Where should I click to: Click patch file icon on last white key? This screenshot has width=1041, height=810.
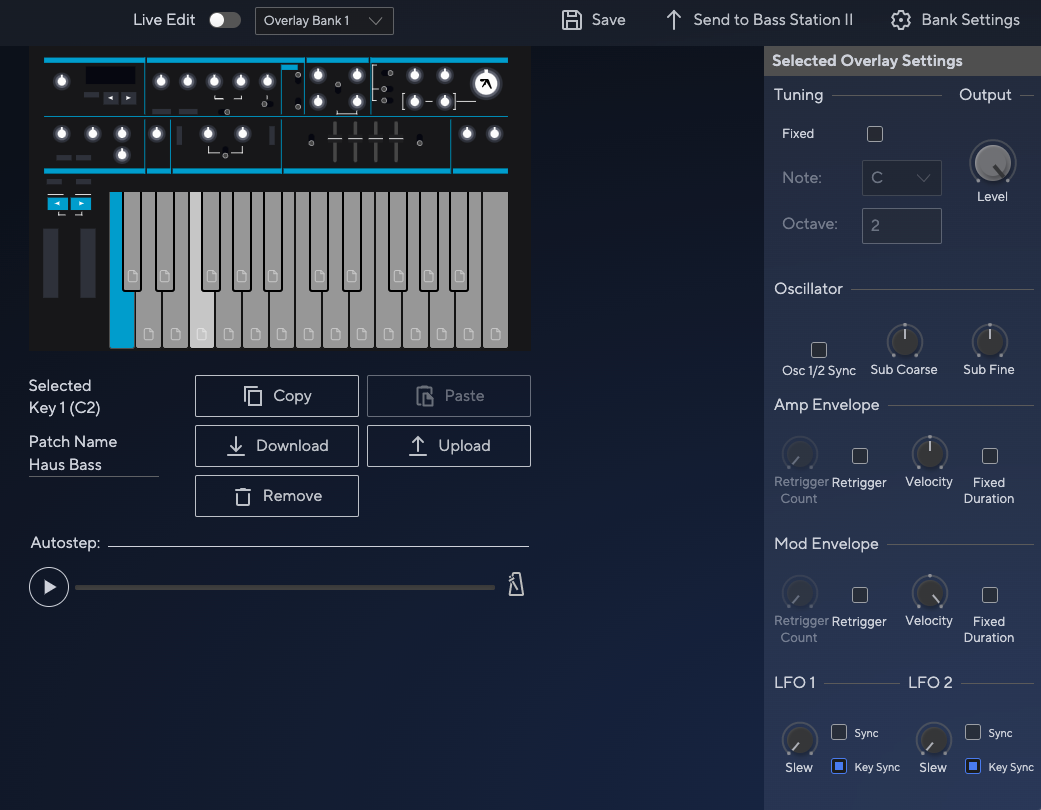pos(495,334)
